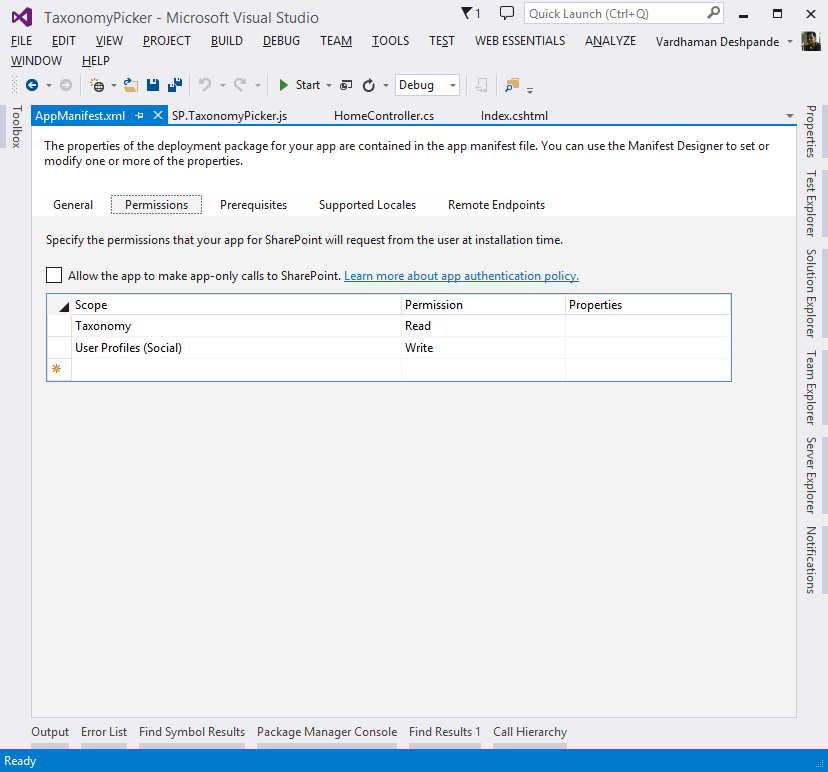Click the Undo toolbar icon
The width and height of the screenshot is (828, 772).
click(x=205, y=84)
